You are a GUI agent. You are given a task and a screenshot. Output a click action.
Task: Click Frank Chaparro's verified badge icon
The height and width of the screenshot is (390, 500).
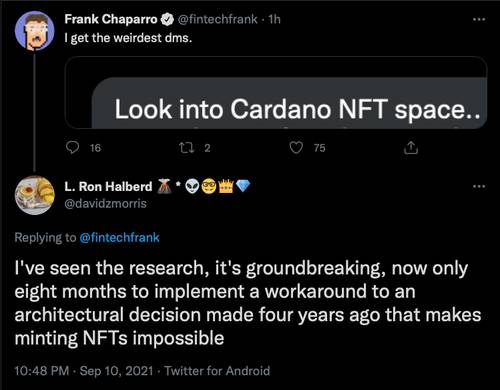[167, 20]
